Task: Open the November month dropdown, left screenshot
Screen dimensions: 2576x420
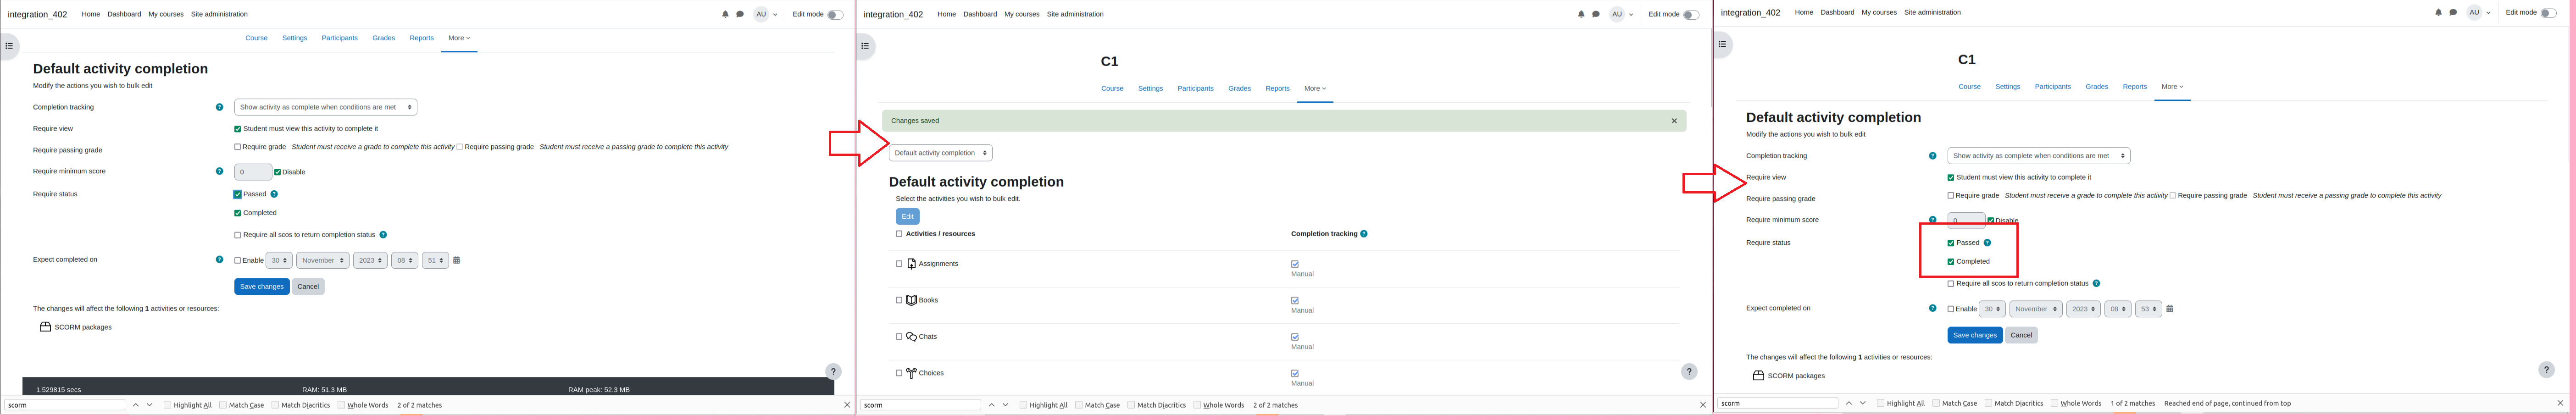Action: (322, 260)
